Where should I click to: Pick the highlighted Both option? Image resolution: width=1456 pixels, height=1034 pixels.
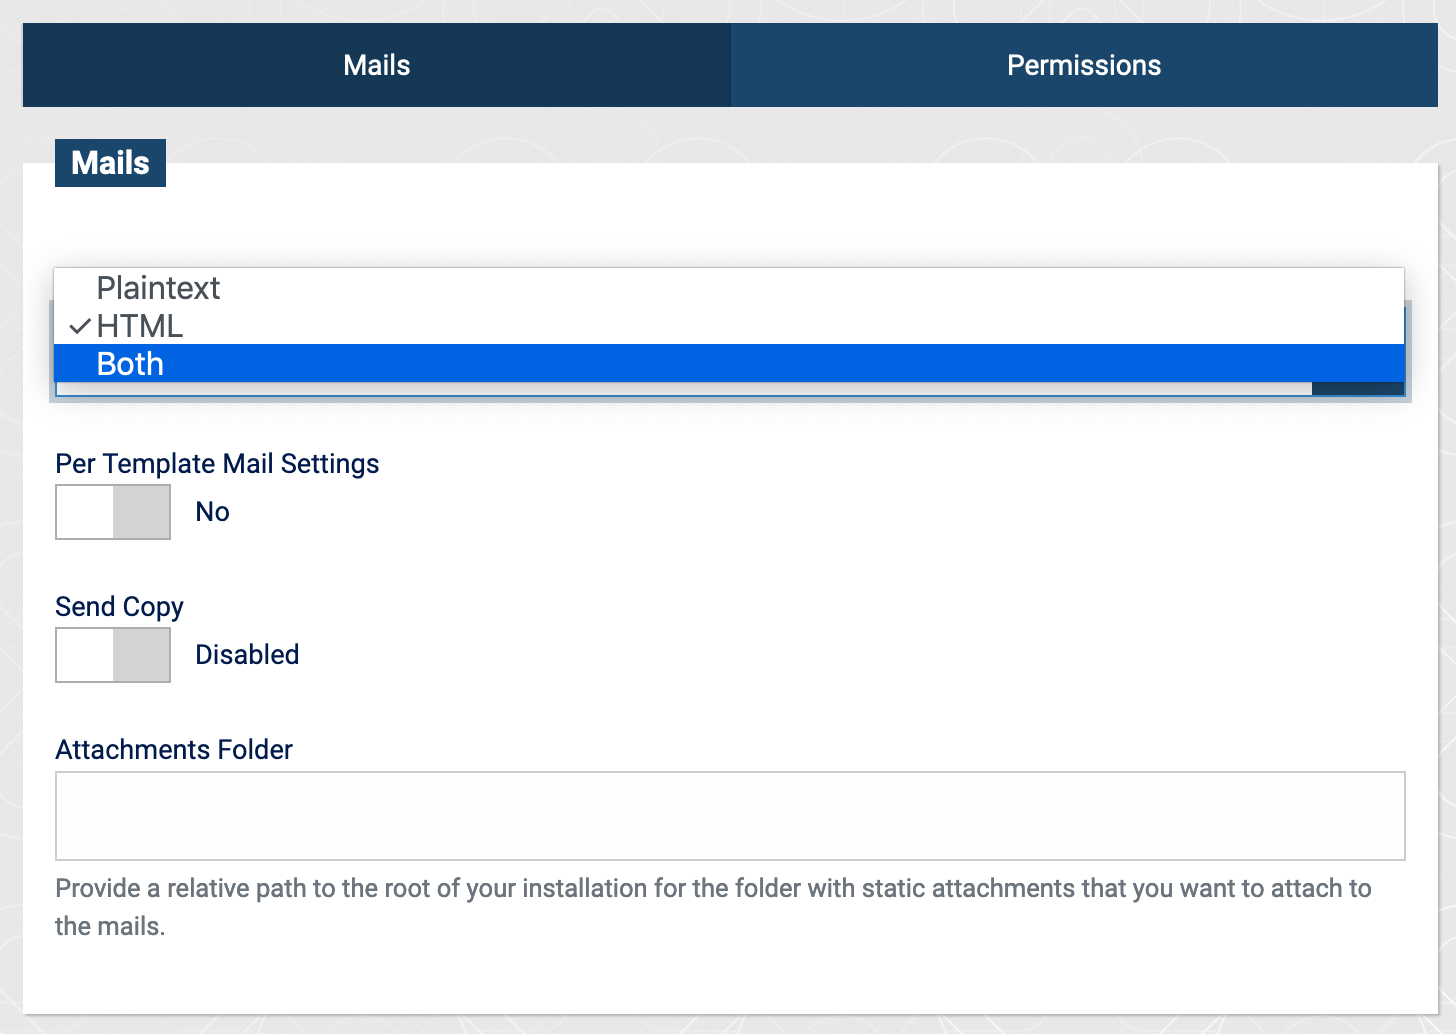[130, 364]
